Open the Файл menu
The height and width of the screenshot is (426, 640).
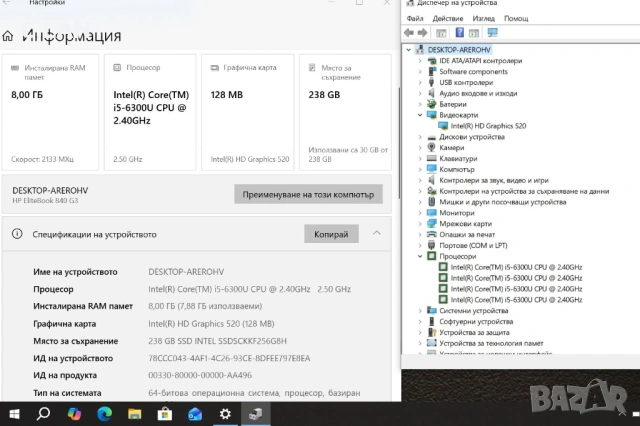(x=415, y=18)
